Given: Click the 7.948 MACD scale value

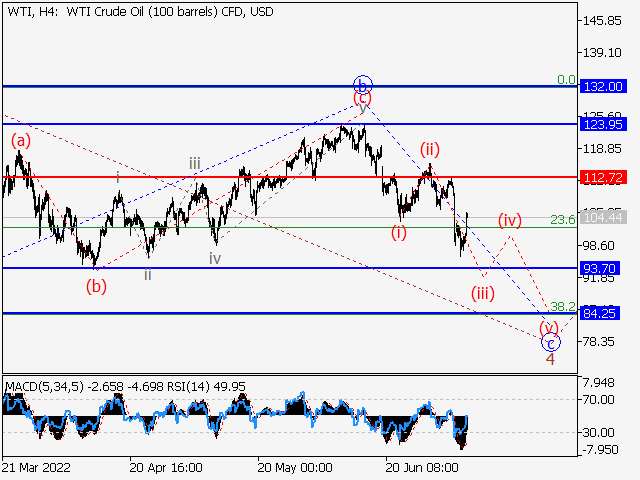Looking at the screenshot, I should coord(598,383).
